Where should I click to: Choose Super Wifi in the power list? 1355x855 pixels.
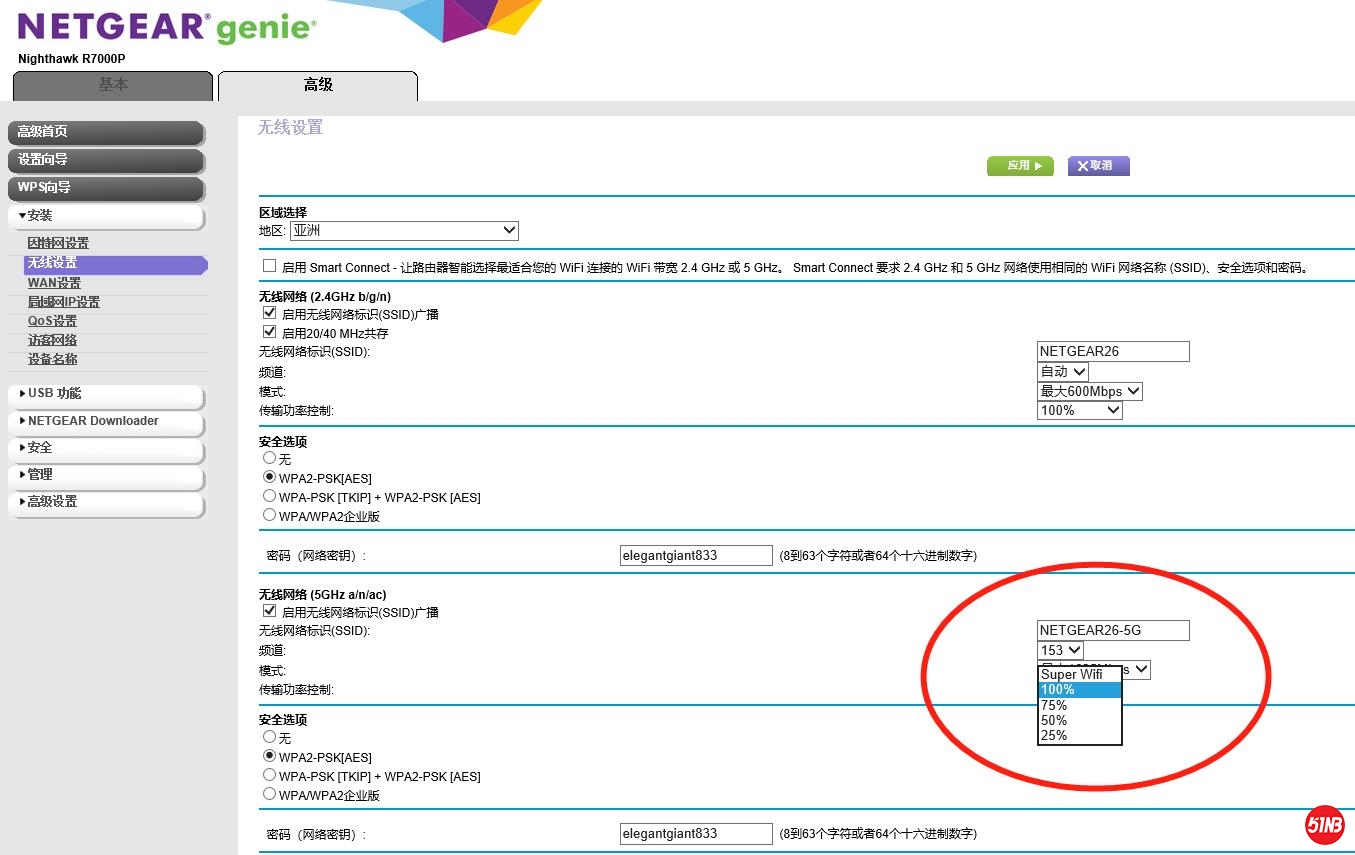[1072, 674]
